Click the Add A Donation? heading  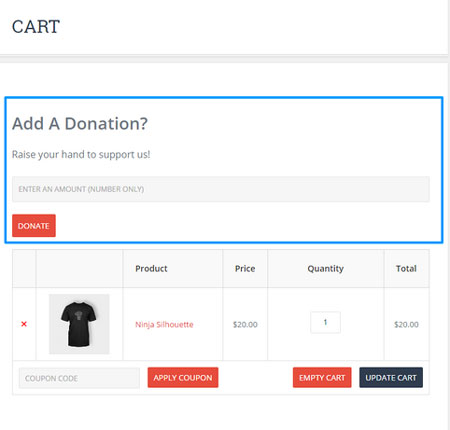(80, 124)
